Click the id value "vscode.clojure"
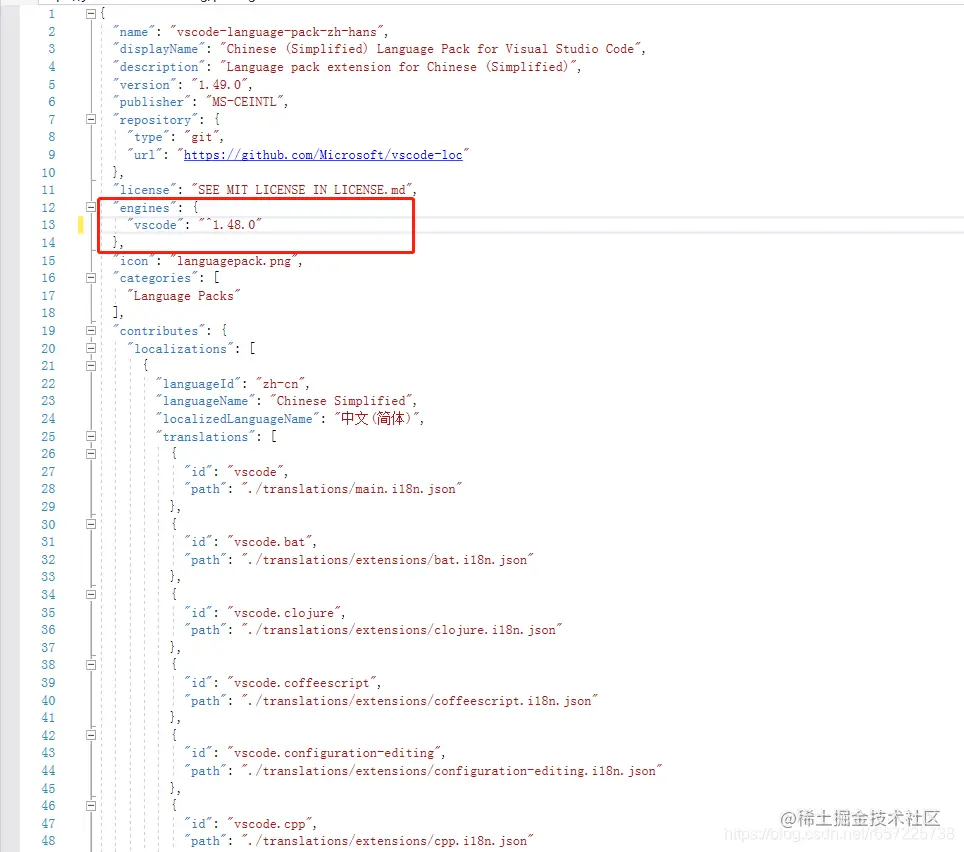This screenshot has width=964, height=852. [284, 613]
